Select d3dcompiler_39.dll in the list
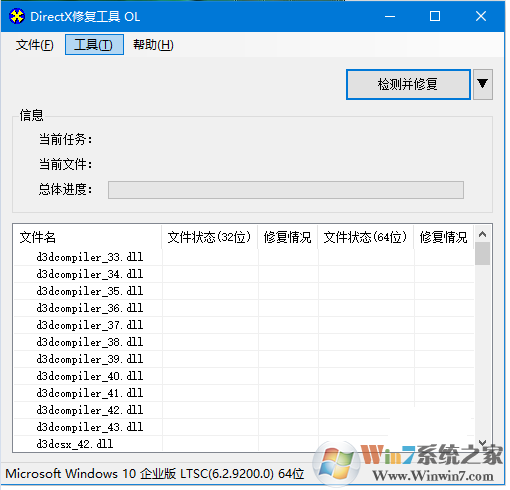This screenshot has width=510, height=490. (90, 359)
